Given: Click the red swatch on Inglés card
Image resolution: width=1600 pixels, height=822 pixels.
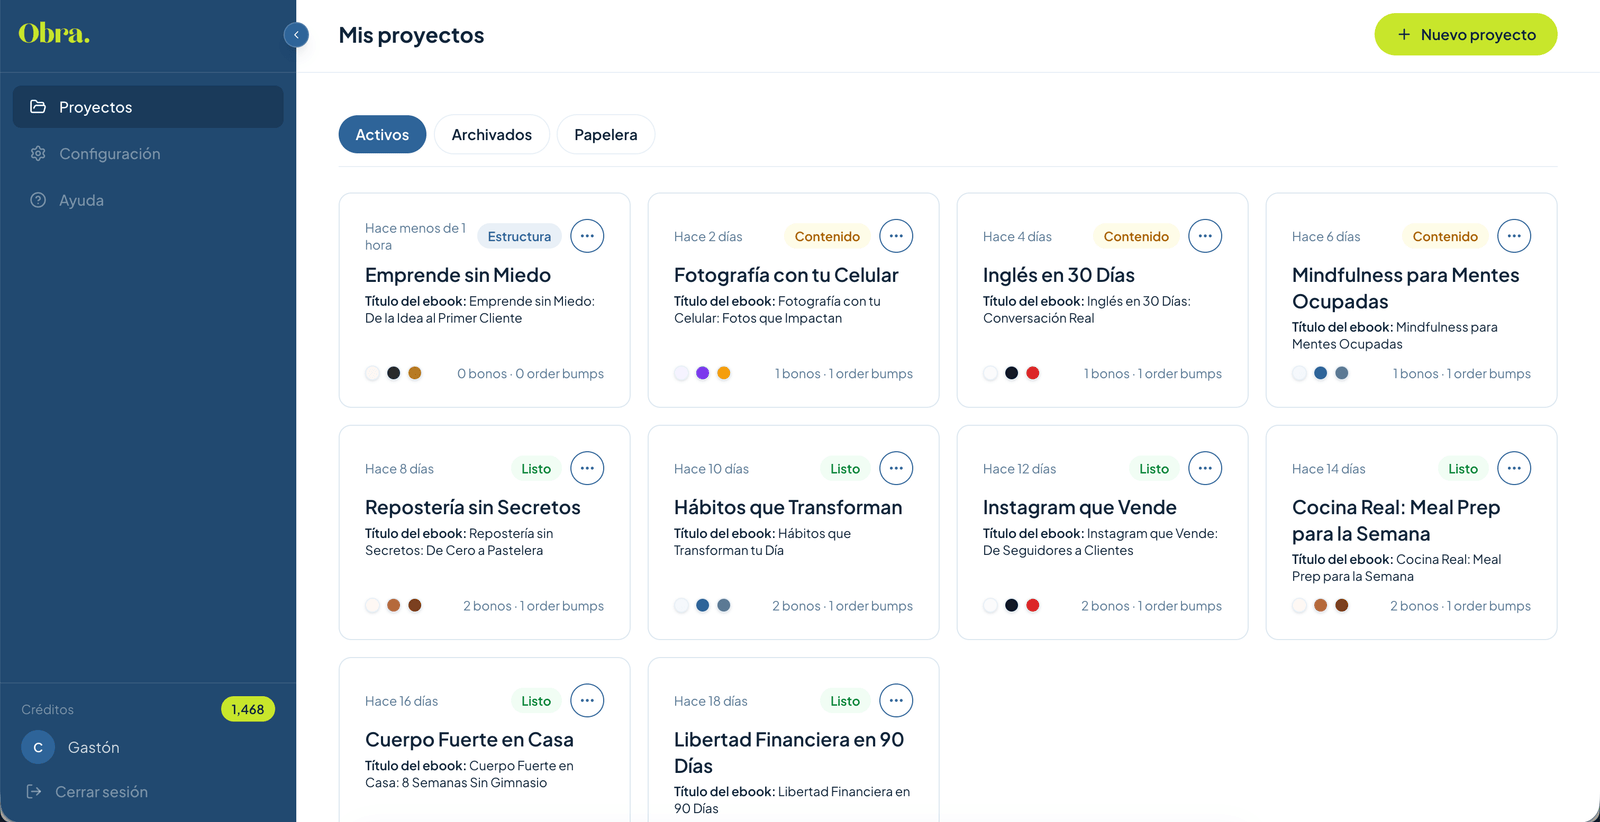Looking at the screenshot, I should (x=1033, y=373).
